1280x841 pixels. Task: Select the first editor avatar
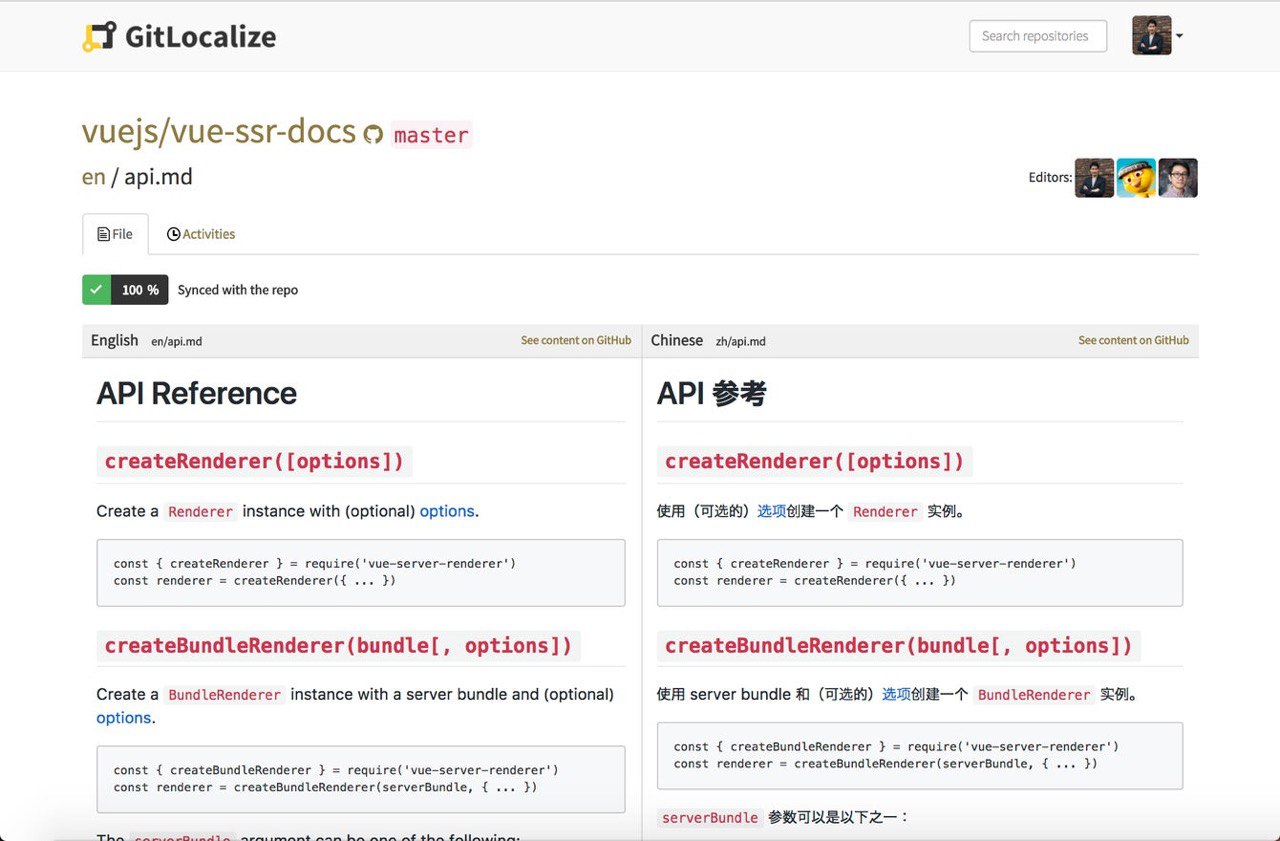click(1094, 178)
